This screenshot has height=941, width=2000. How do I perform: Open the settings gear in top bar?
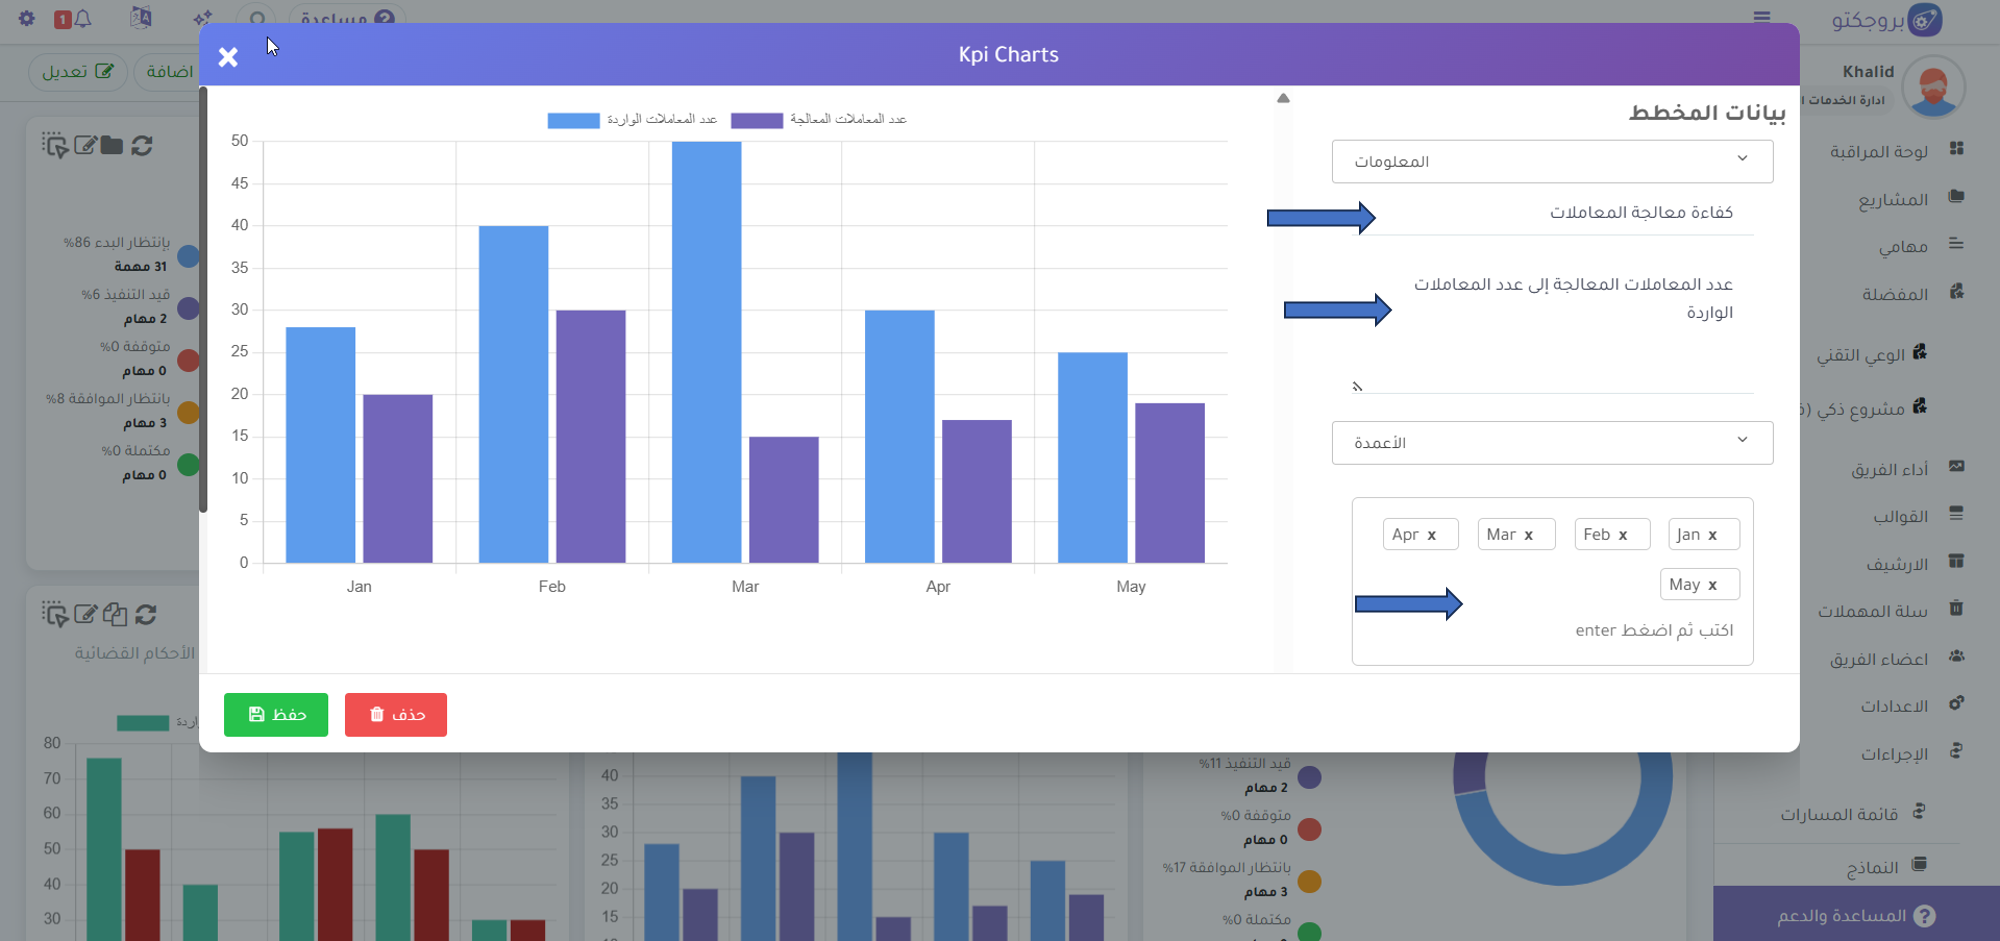pyautogui.click(x=27, y=18)
